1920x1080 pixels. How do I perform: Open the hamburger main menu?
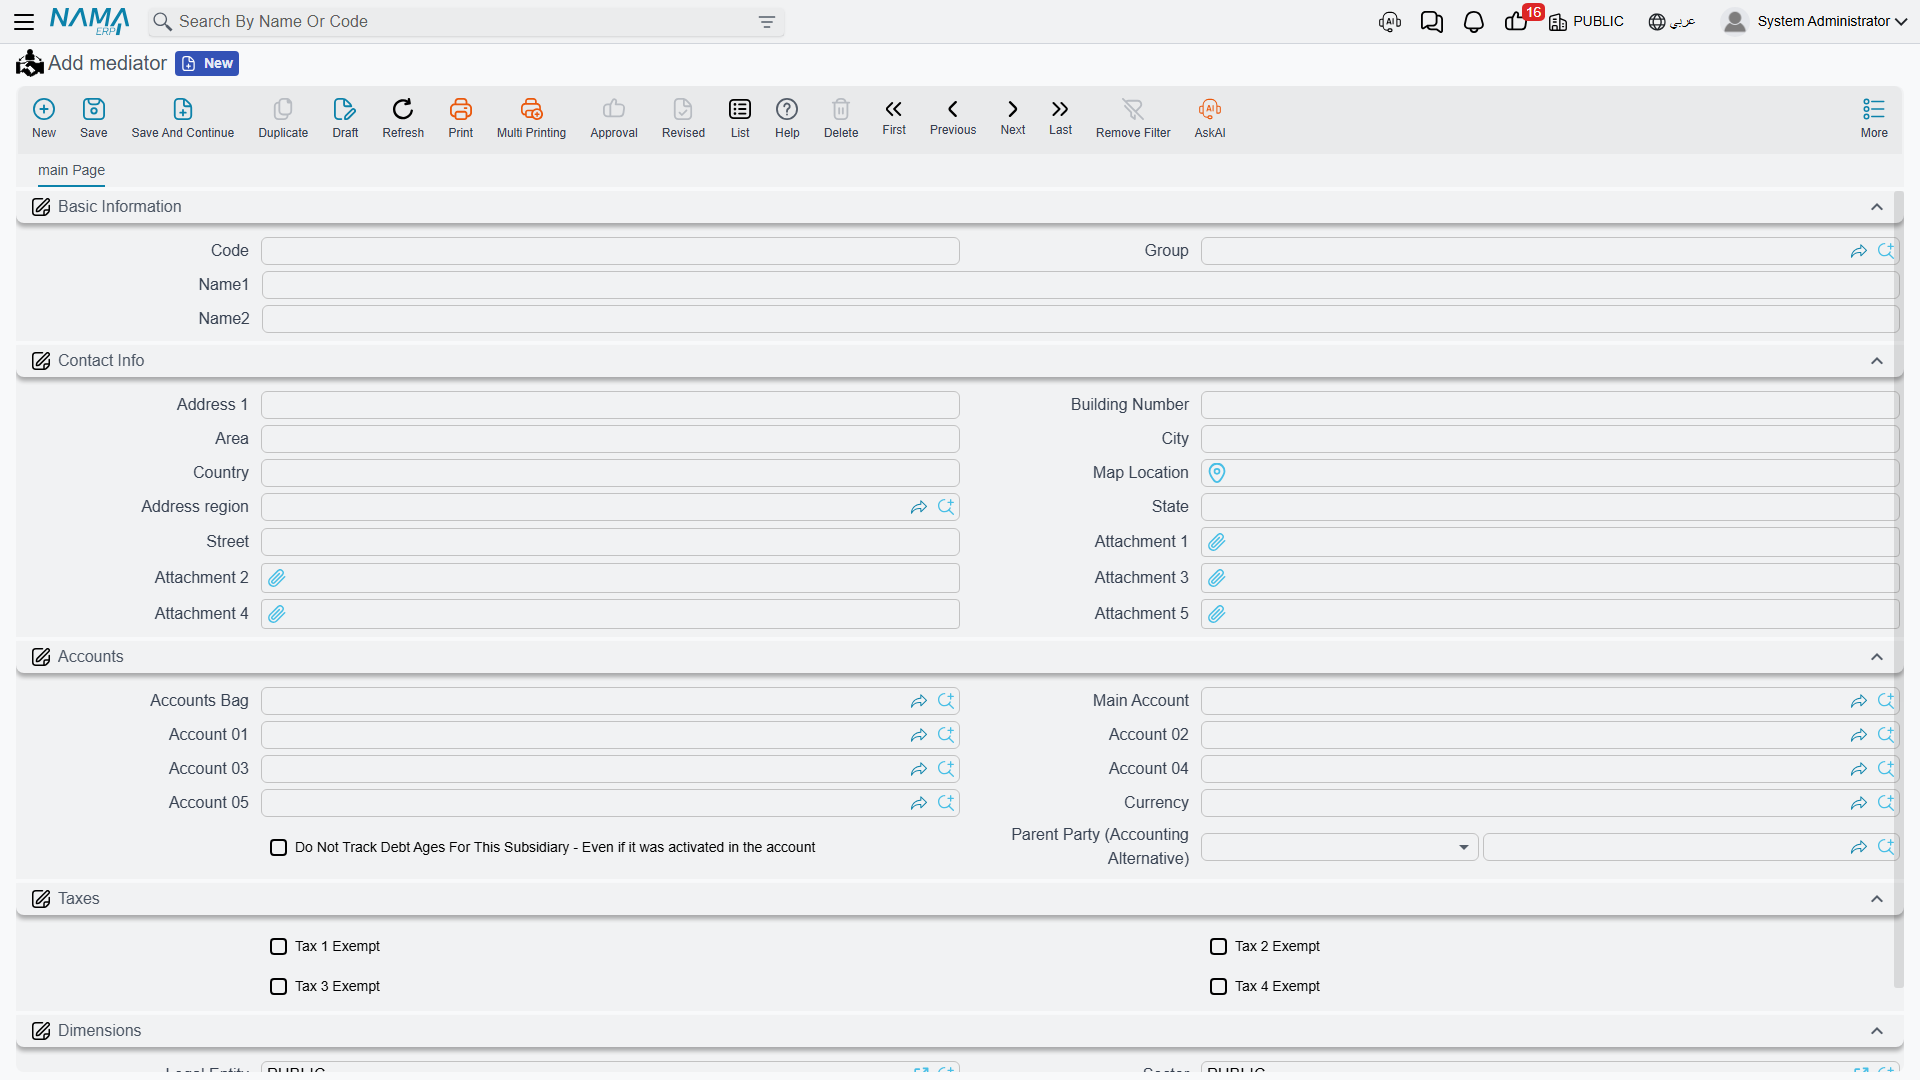[24, 21]
